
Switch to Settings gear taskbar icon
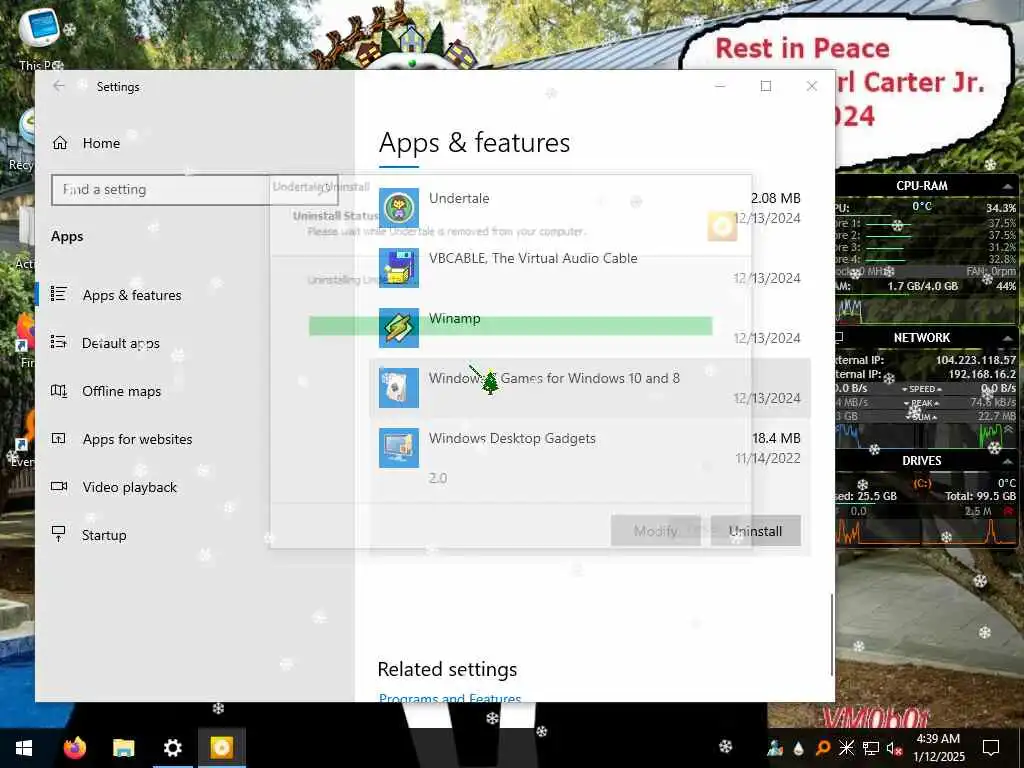172,748
